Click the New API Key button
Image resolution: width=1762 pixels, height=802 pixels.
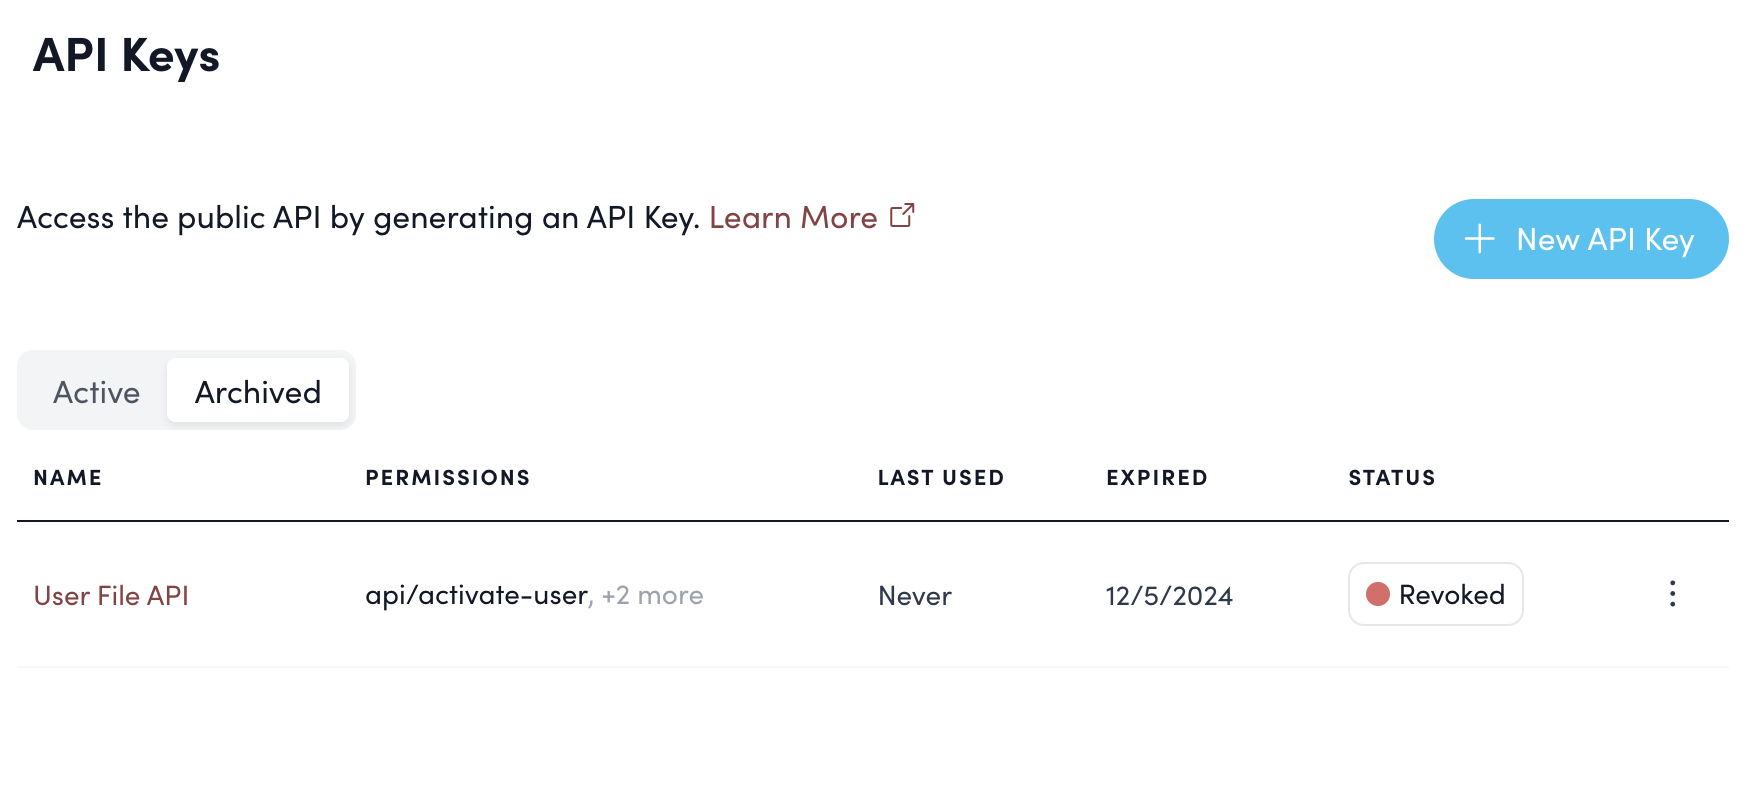pyautogui.click(x=1580, y=239)
